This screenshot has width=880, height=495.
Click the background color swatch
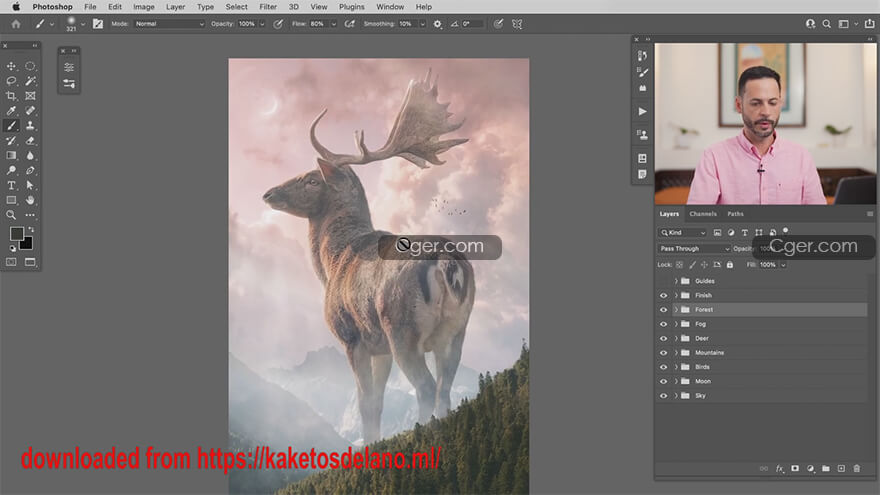[28, 245]
